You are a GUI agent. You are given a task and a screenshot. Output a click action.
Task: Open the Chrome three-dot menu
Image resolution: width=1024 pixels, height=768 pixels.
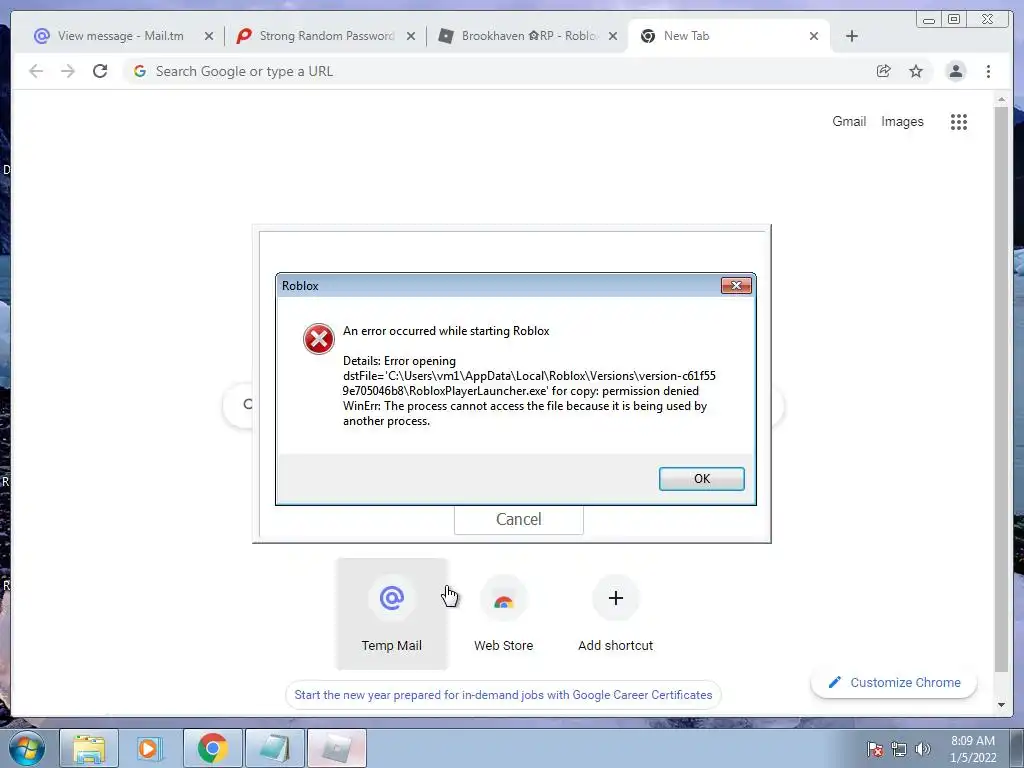(x=988, y=71)
